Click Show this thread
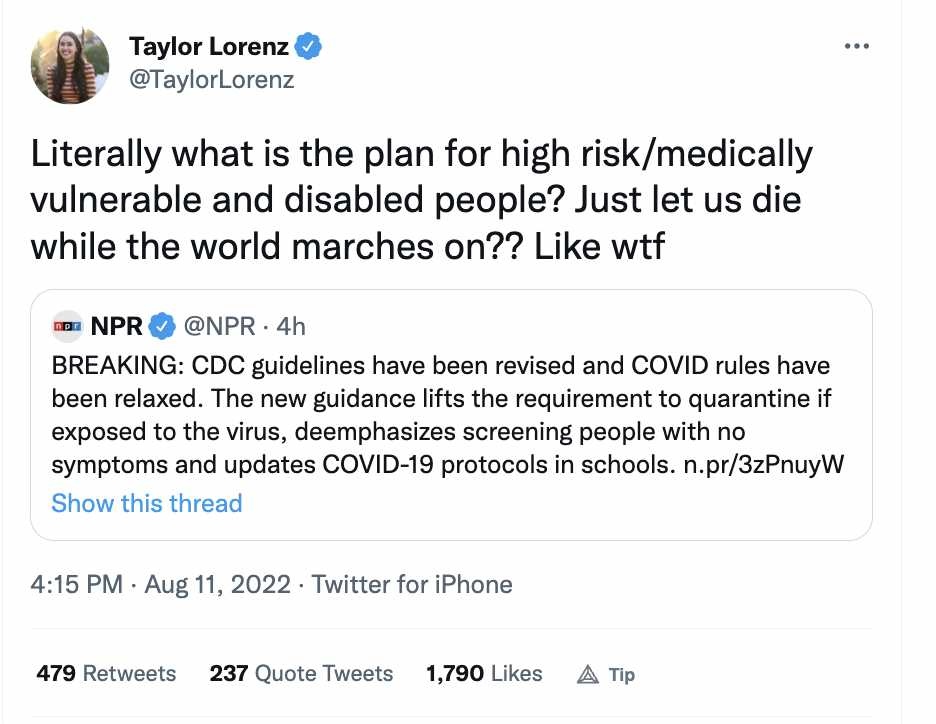The image size is (936, 724). 147,503
